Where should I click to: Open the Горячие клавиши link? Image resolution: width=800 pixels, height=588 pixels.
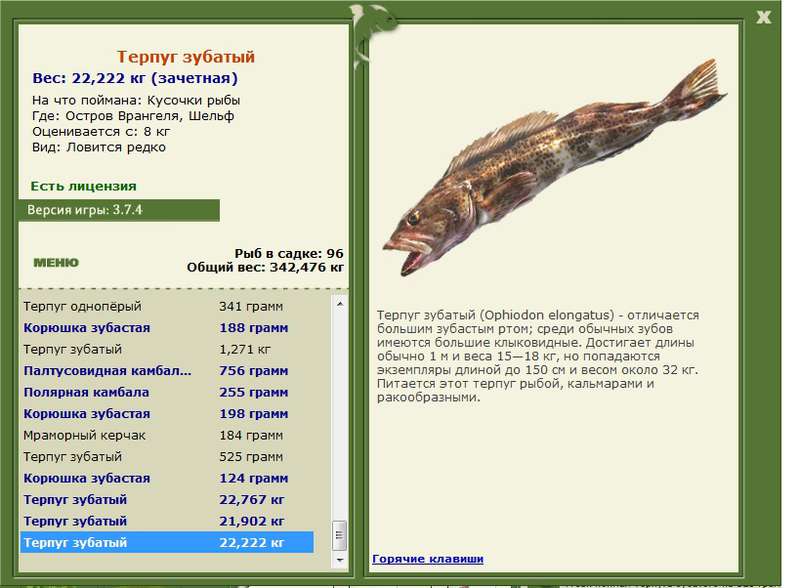pos(428,558)
